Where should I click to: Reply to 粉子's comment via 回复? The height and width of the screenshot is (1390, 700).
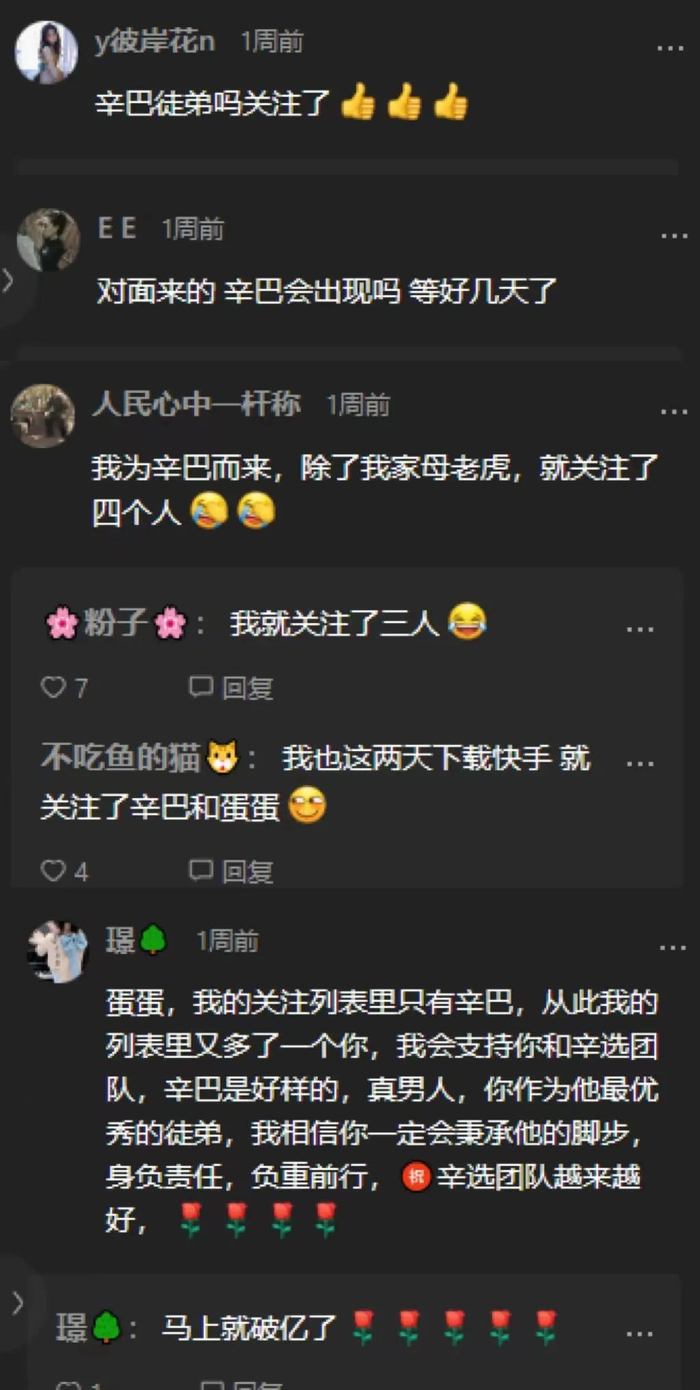[231, 688]
